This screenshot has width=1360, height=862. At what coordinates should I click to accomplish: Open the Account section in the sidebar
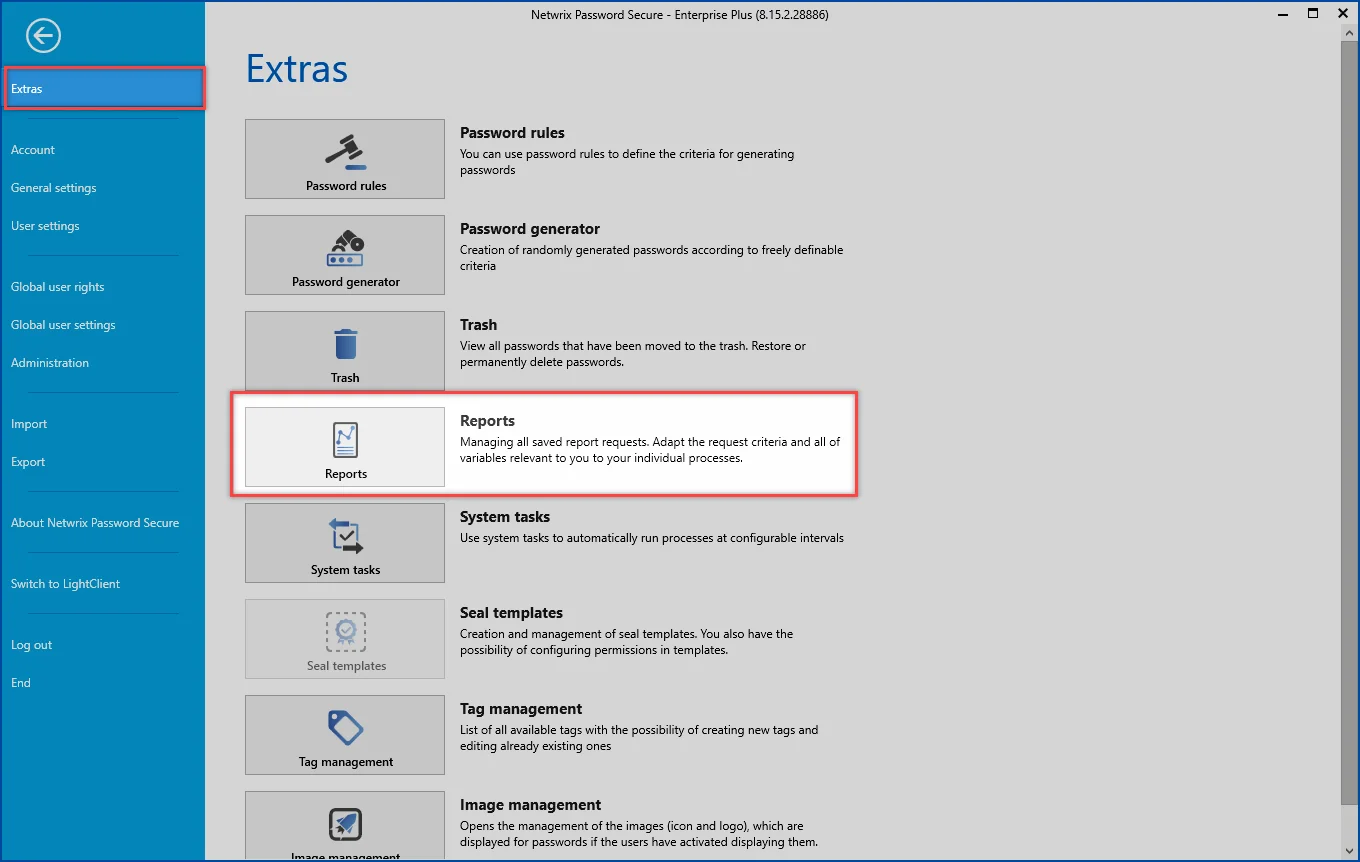point(33,150)
